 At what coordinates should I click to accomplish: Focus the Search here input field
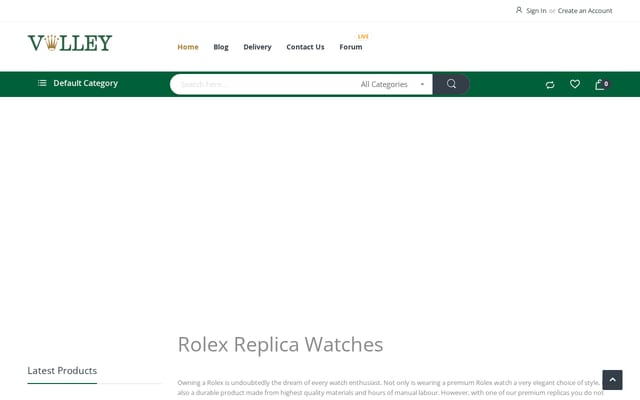point(263,84)
